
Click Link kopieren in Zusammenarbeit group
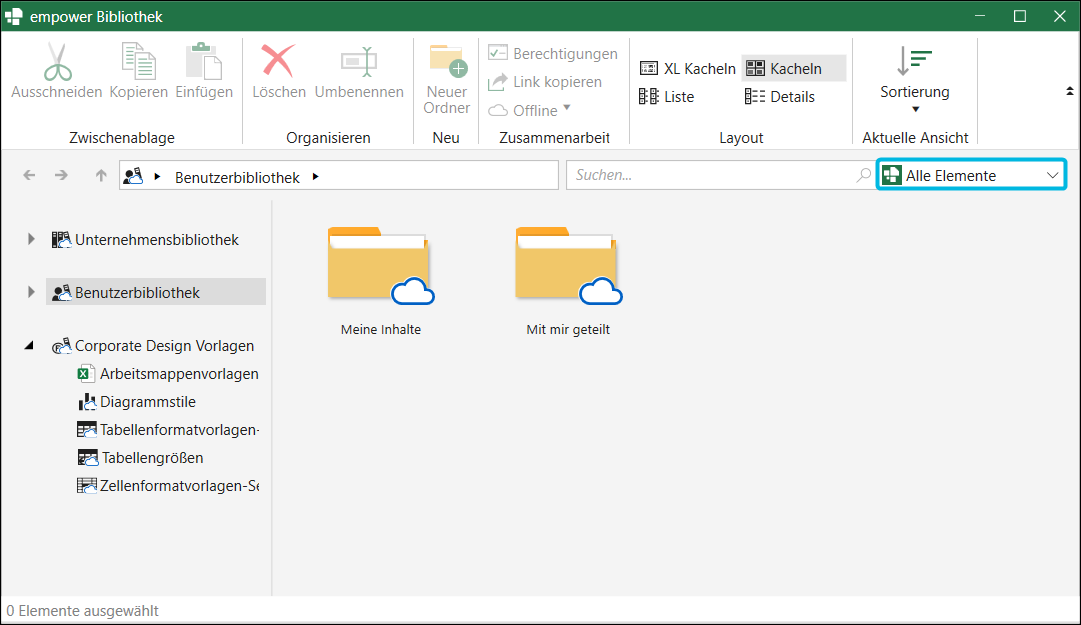coord(545,82)
